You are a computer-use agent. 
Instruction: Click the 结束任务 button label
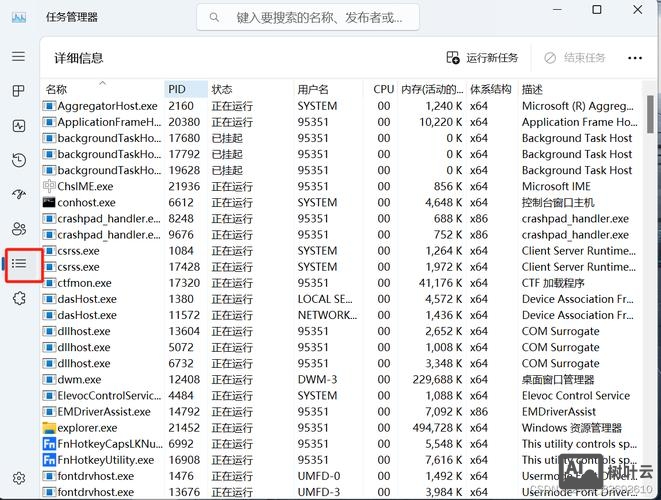coord(585,58)
